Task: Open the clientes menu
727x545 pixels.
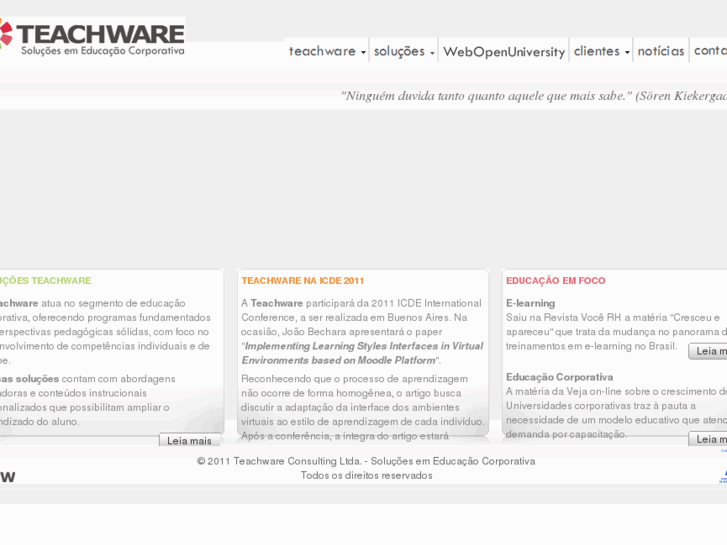Action: [x=597, y=51]
